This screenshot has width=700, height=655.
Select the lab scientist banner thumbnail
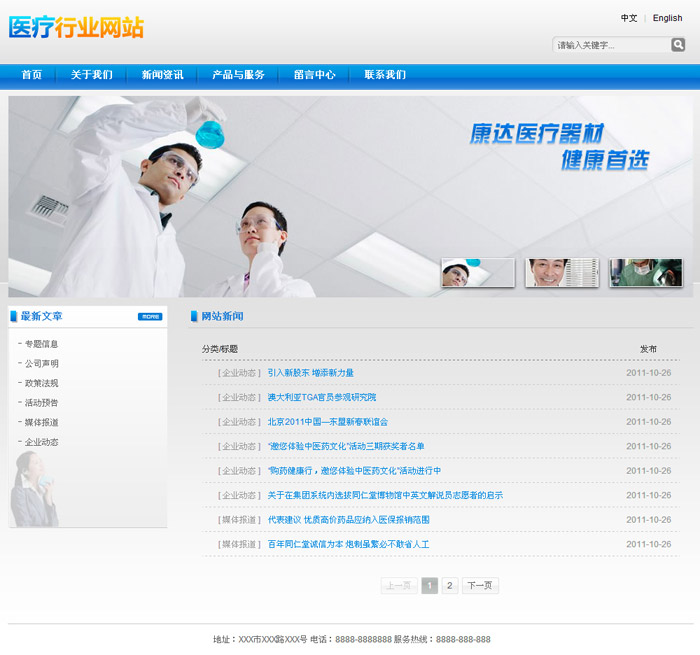pos(478,272)
